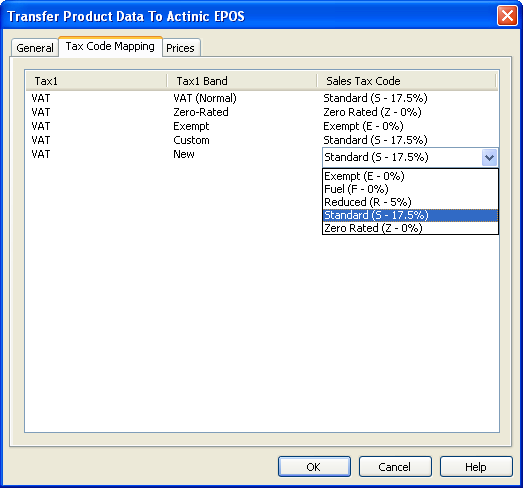Pick Fuel (F - 0%) option

[x=410, y=189]
